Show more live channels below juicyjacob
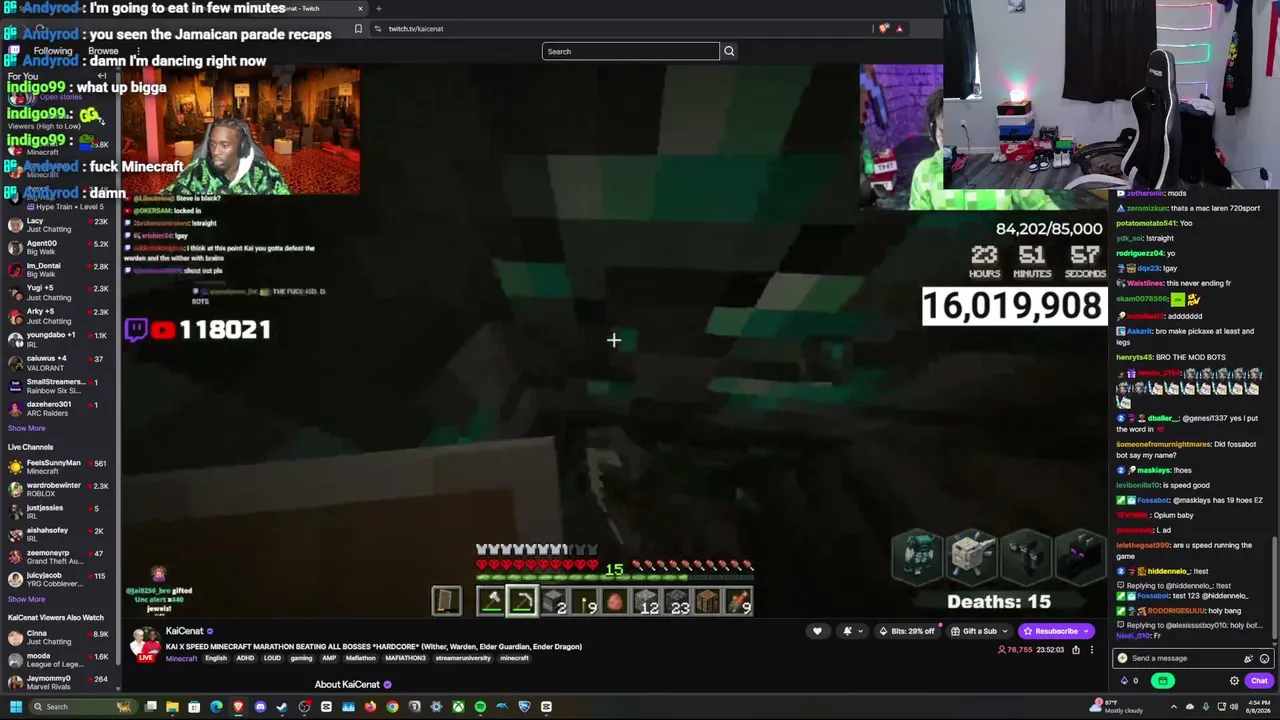 pos(26,599)
